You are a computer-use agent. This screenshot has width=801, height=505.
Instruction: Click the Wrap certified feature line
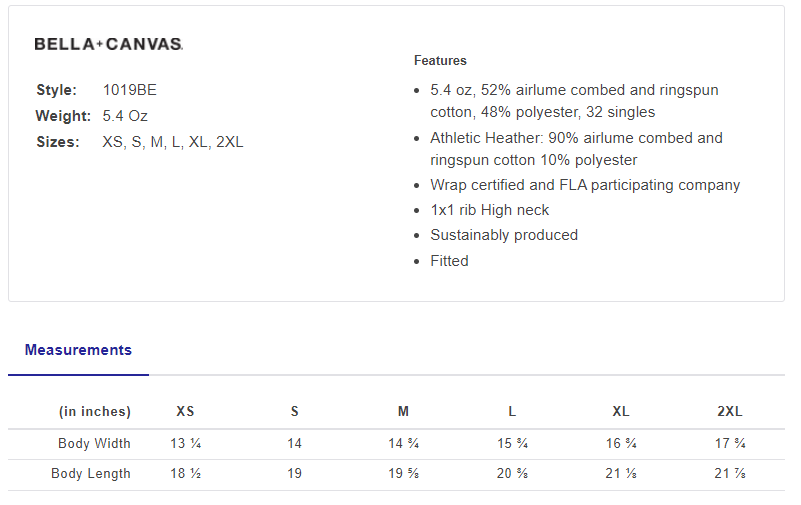585,185
